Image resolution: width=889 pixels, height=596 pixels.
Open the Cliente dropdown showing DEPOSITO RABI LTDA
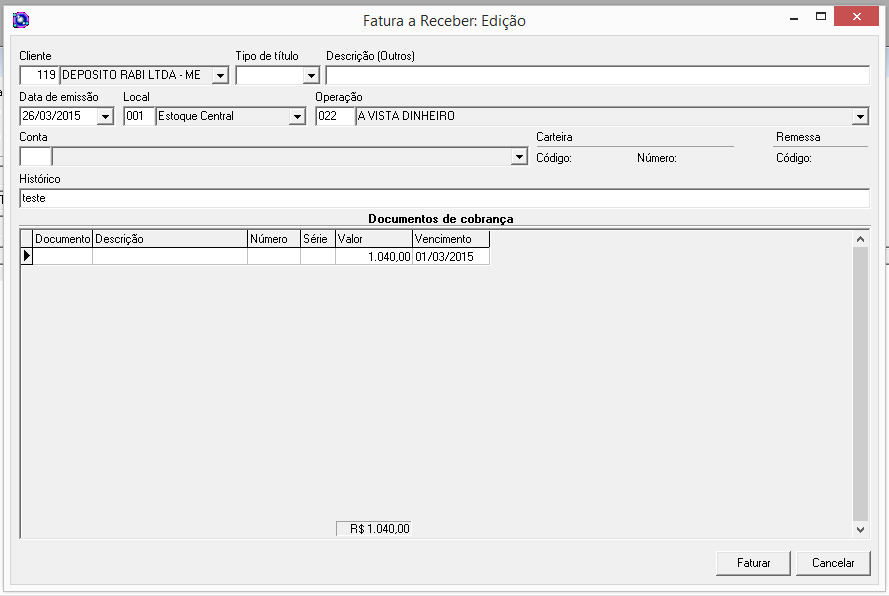(x=219, y=74)
